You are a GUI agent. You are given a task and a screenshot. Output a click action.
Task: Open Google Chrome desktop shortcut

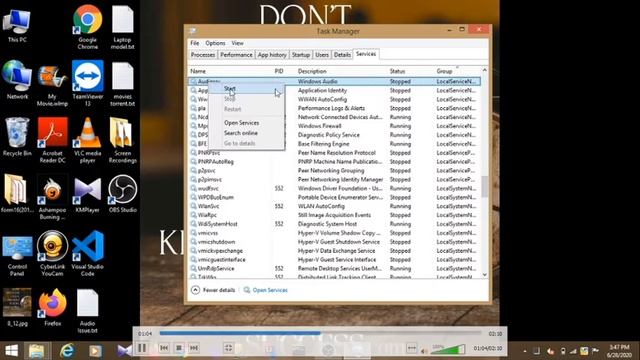pyautogui.click(x=88, y=27)
